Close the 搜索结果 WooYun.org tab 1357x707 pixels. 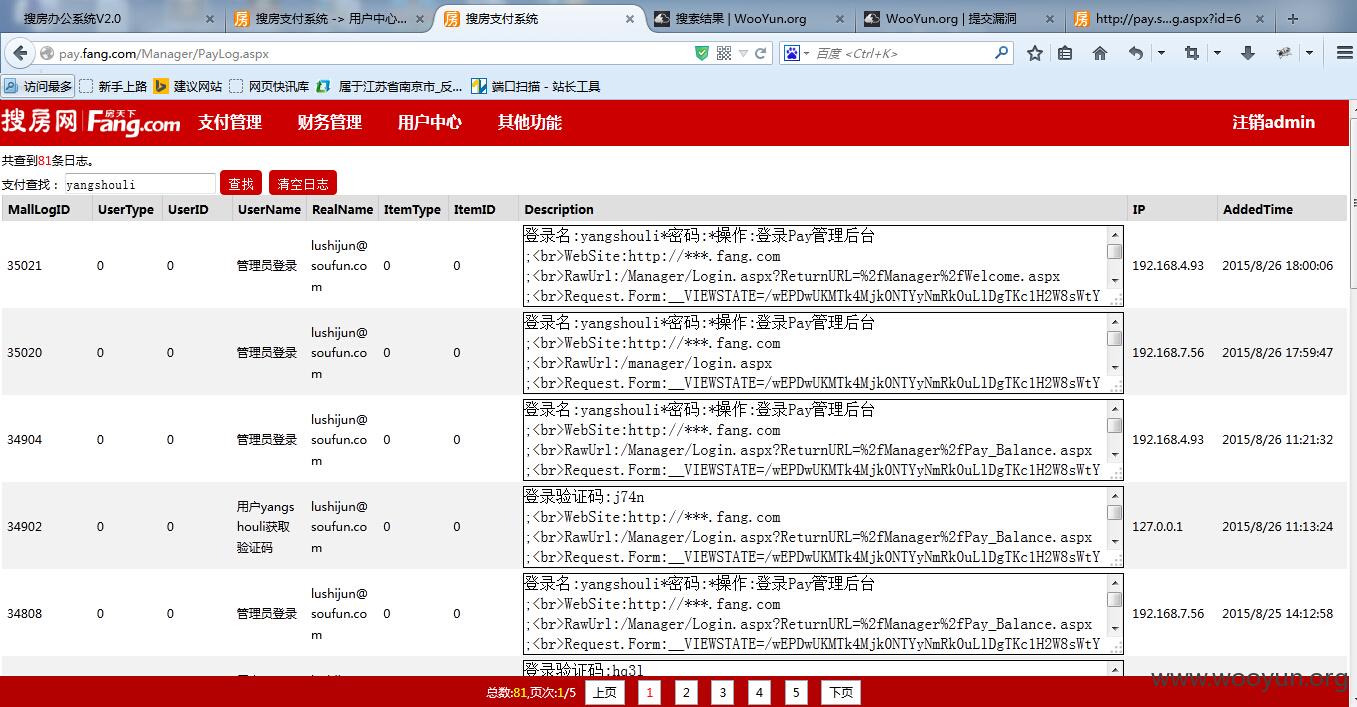[x=839, y=18]
